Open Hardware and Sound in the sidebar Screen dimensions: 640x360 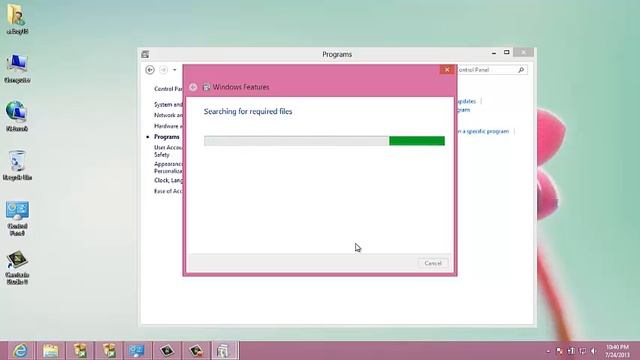coord(168,126)
